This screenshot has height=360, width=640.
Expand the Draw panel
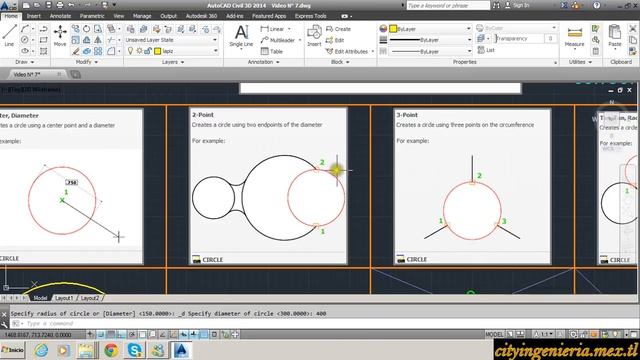[24, 62]
